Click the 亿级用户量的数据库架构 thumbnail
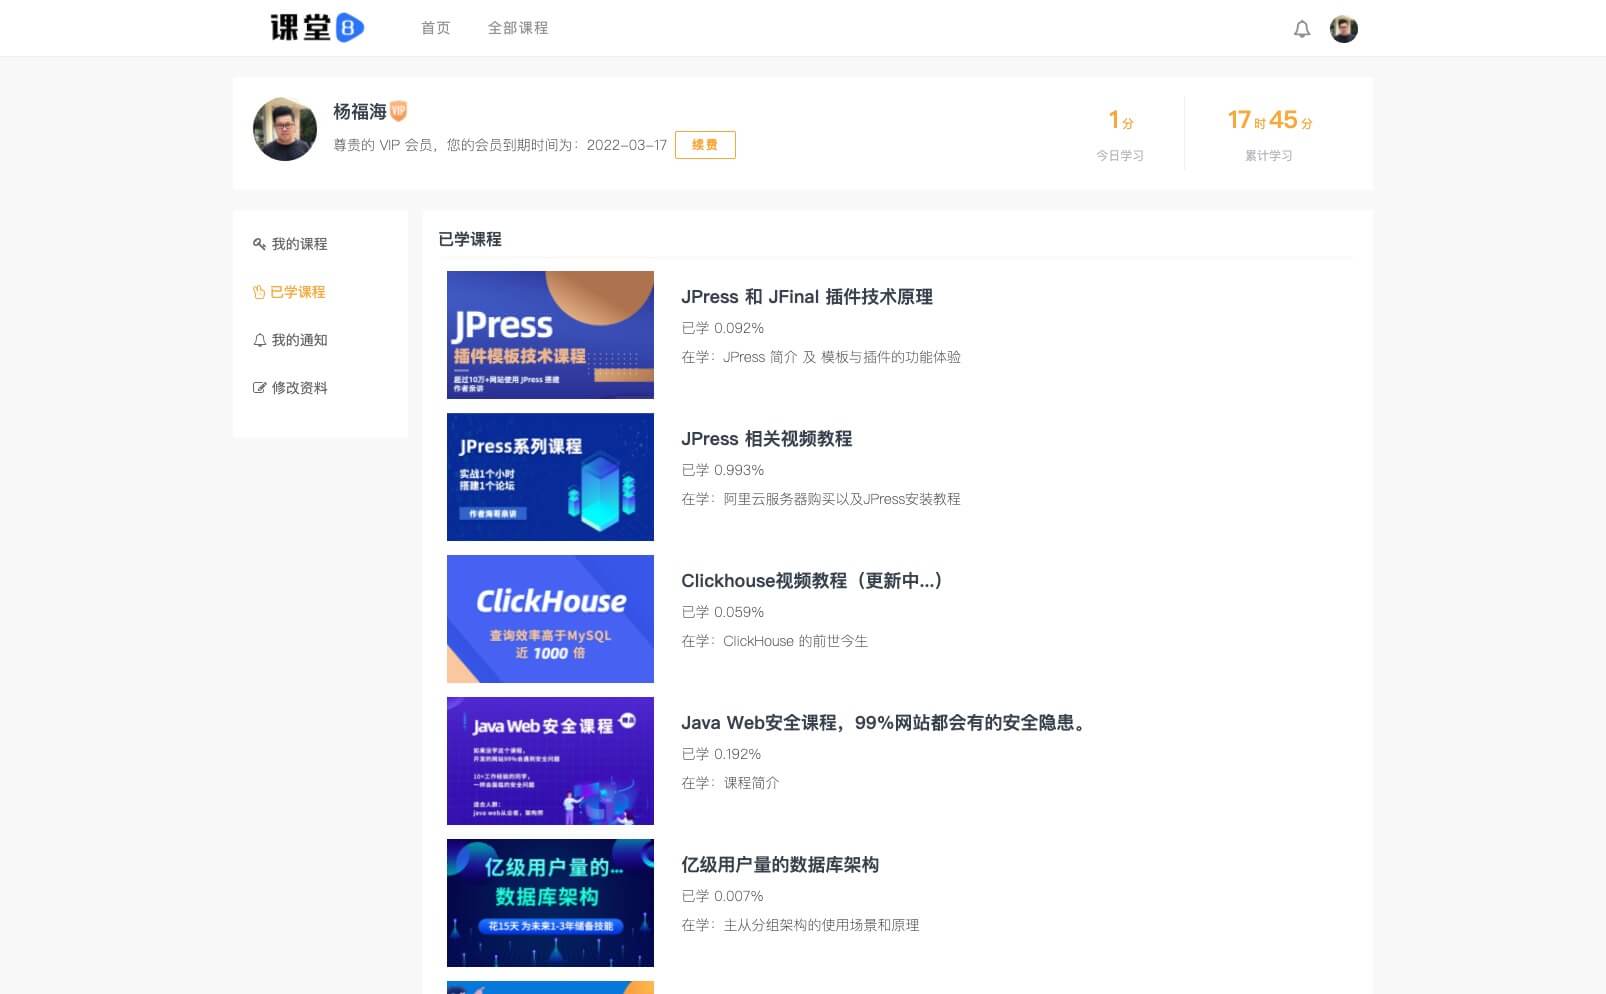This screenshot has height=994, width=1606. [x=550, y=903]
